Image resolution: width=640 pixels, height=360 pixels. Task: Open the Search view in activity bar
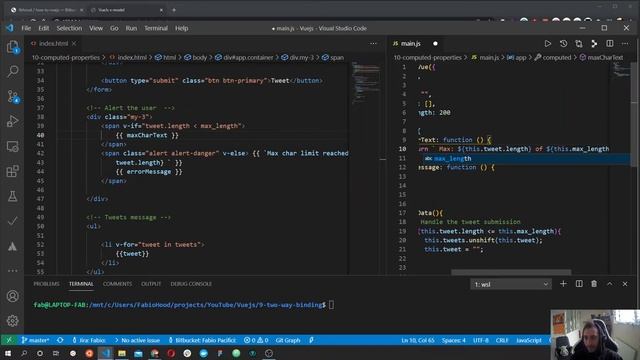(13, 71)
